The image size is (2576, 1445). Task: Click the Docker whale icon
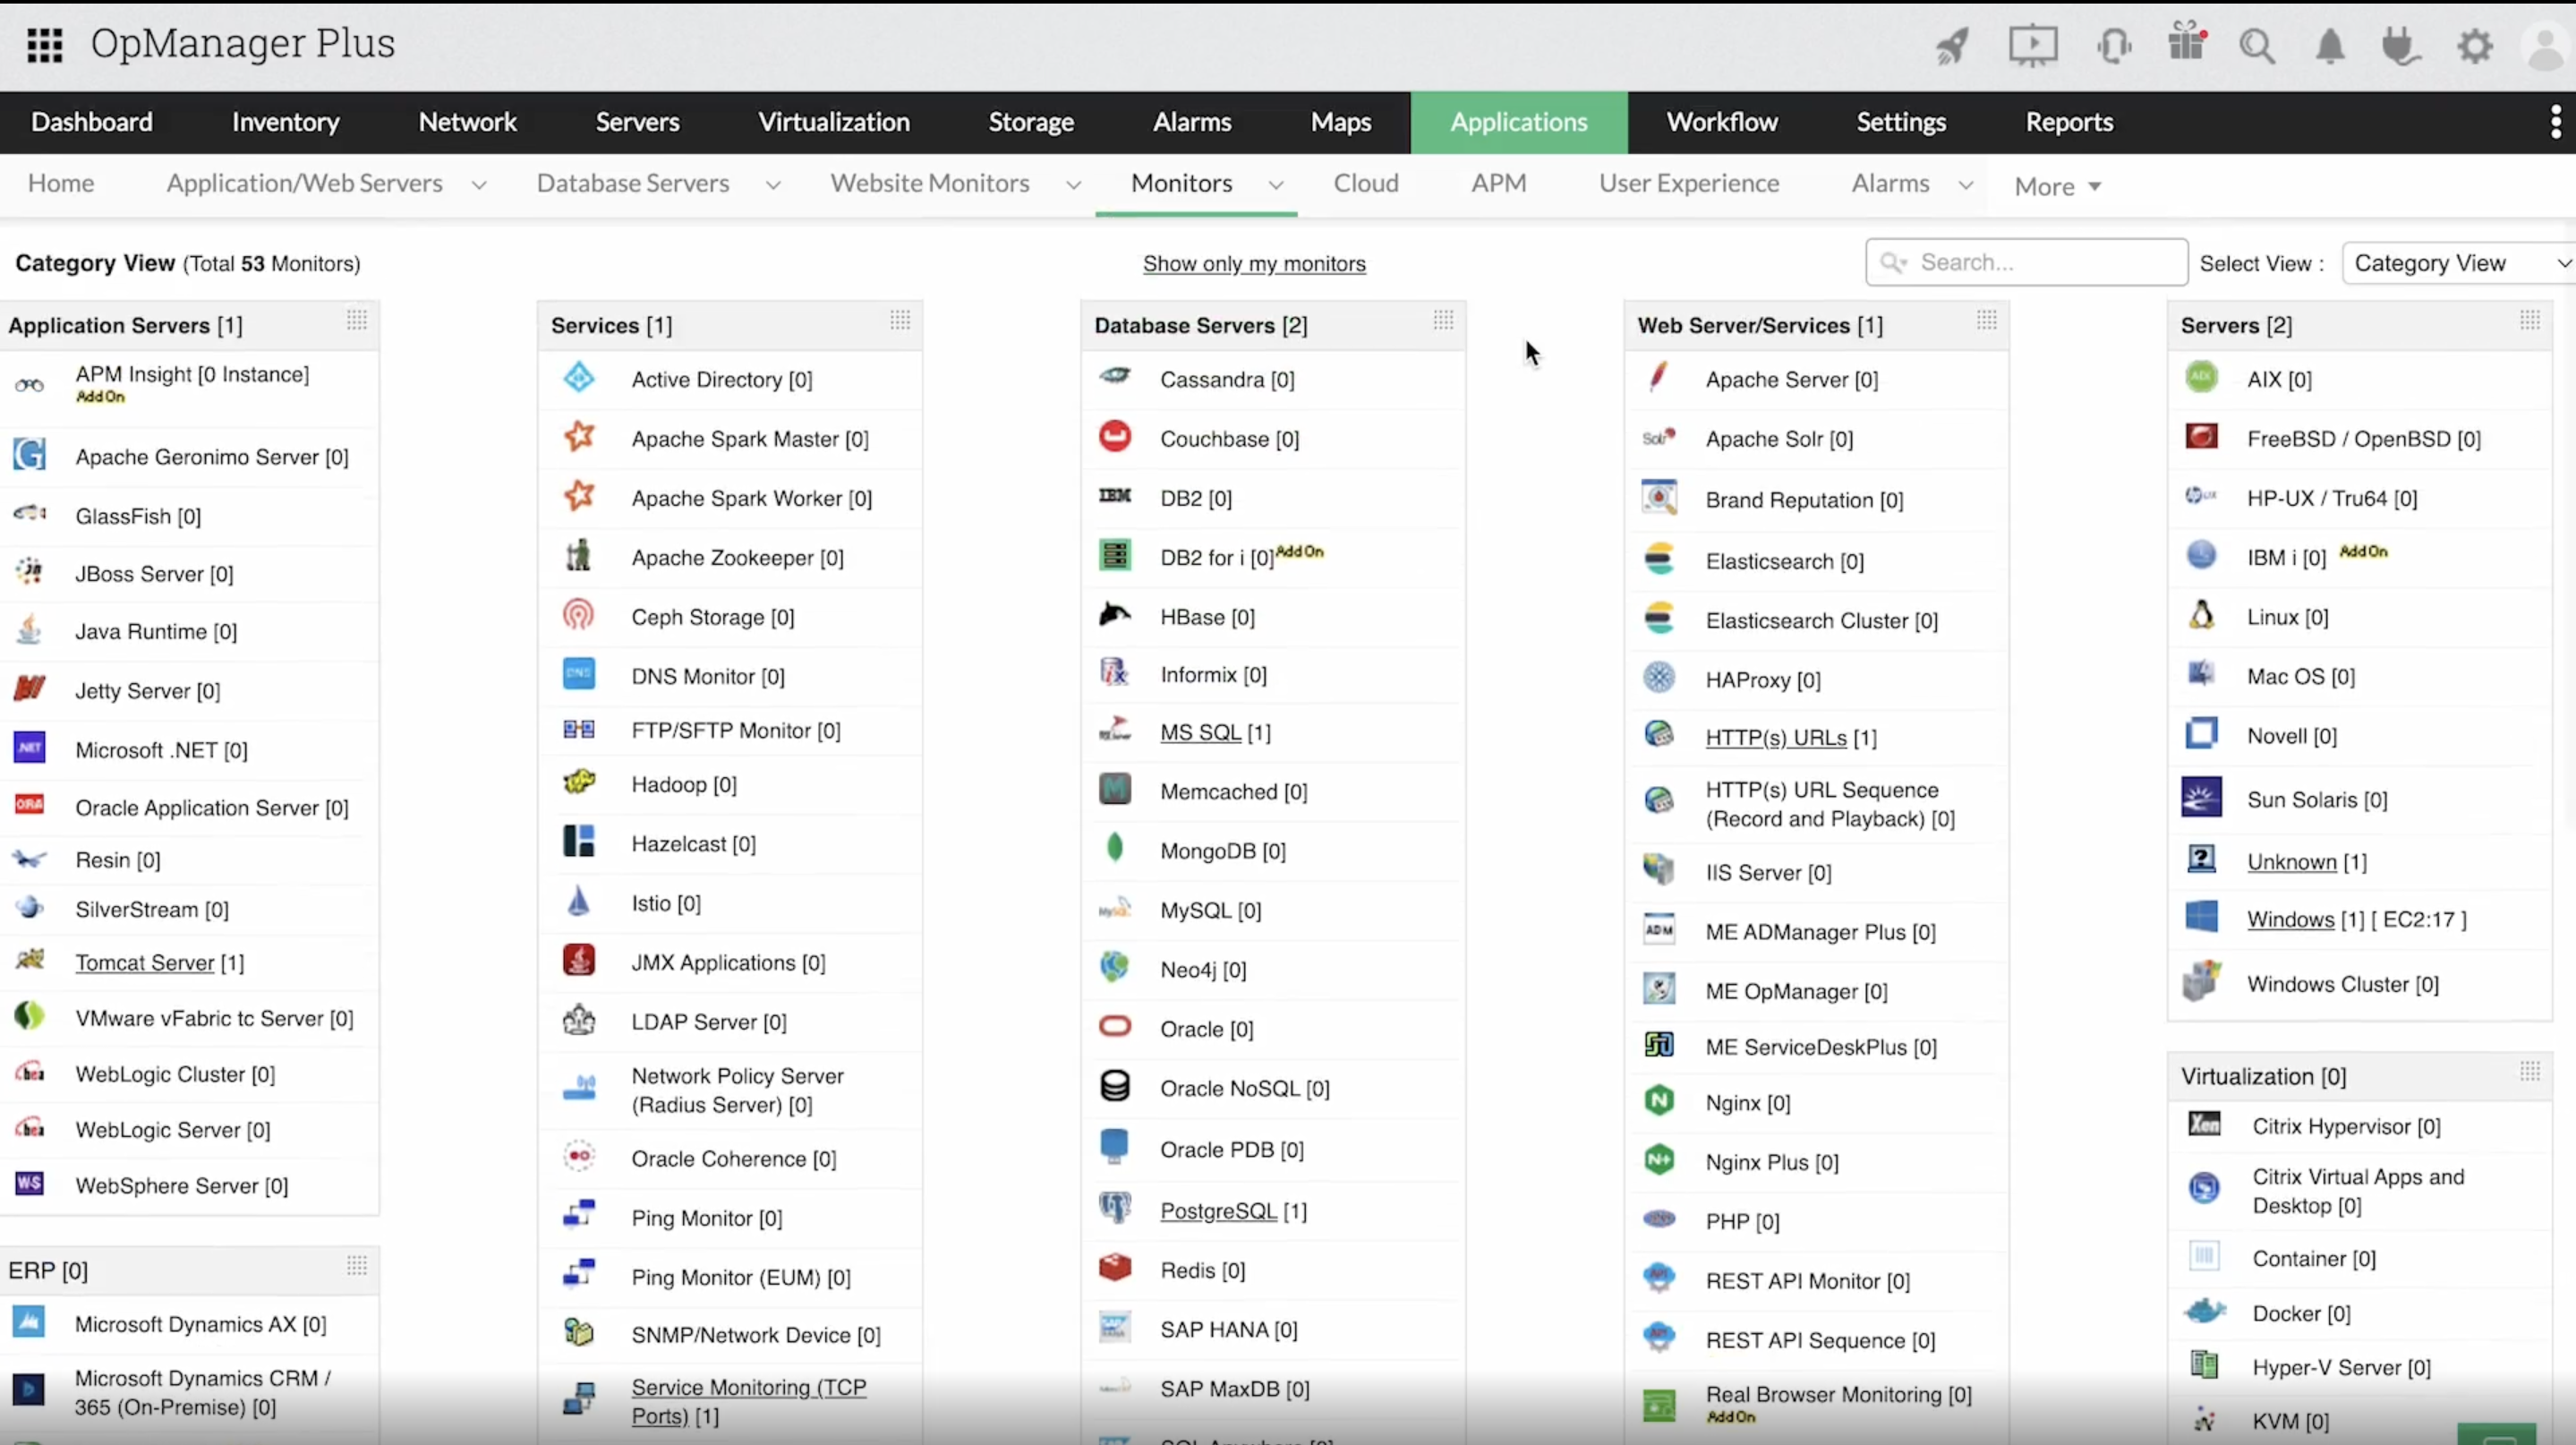tap(2205, 1311)
